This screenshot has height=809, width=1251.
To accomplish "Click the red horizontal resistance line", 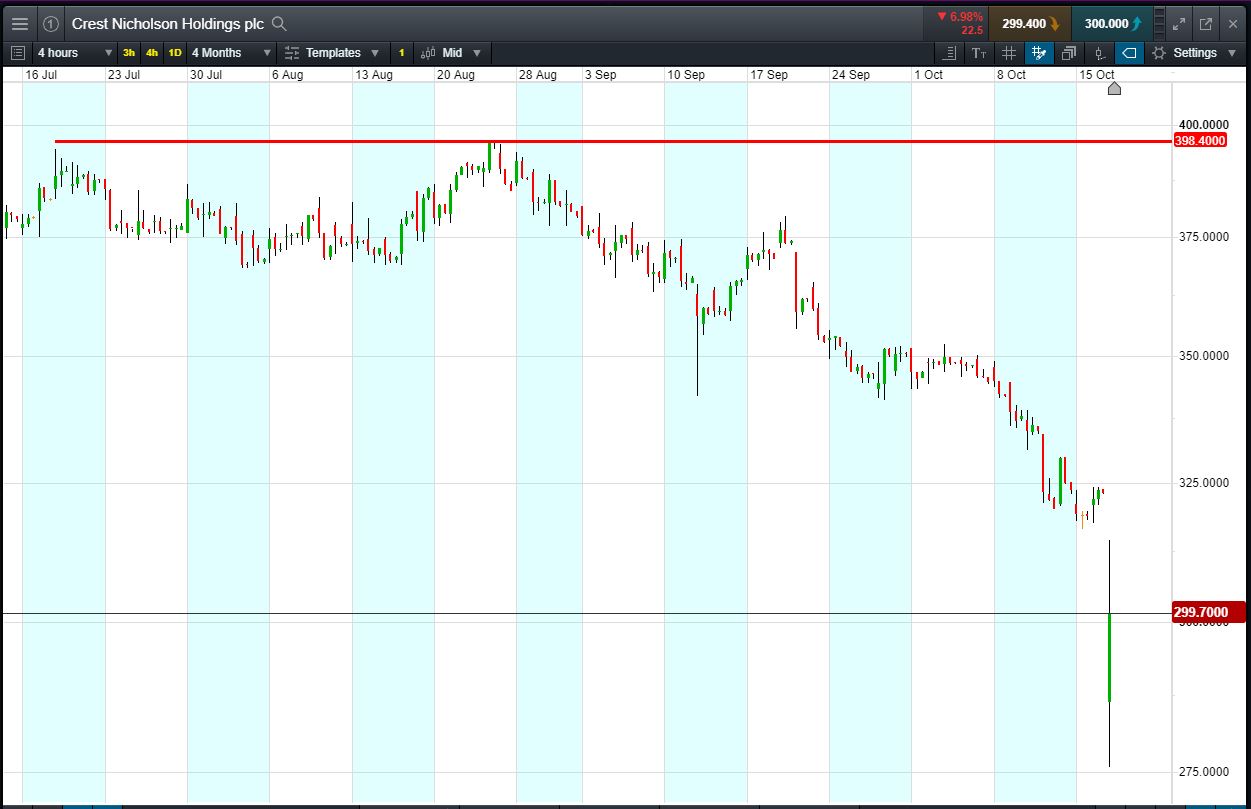I will point(612,141).
